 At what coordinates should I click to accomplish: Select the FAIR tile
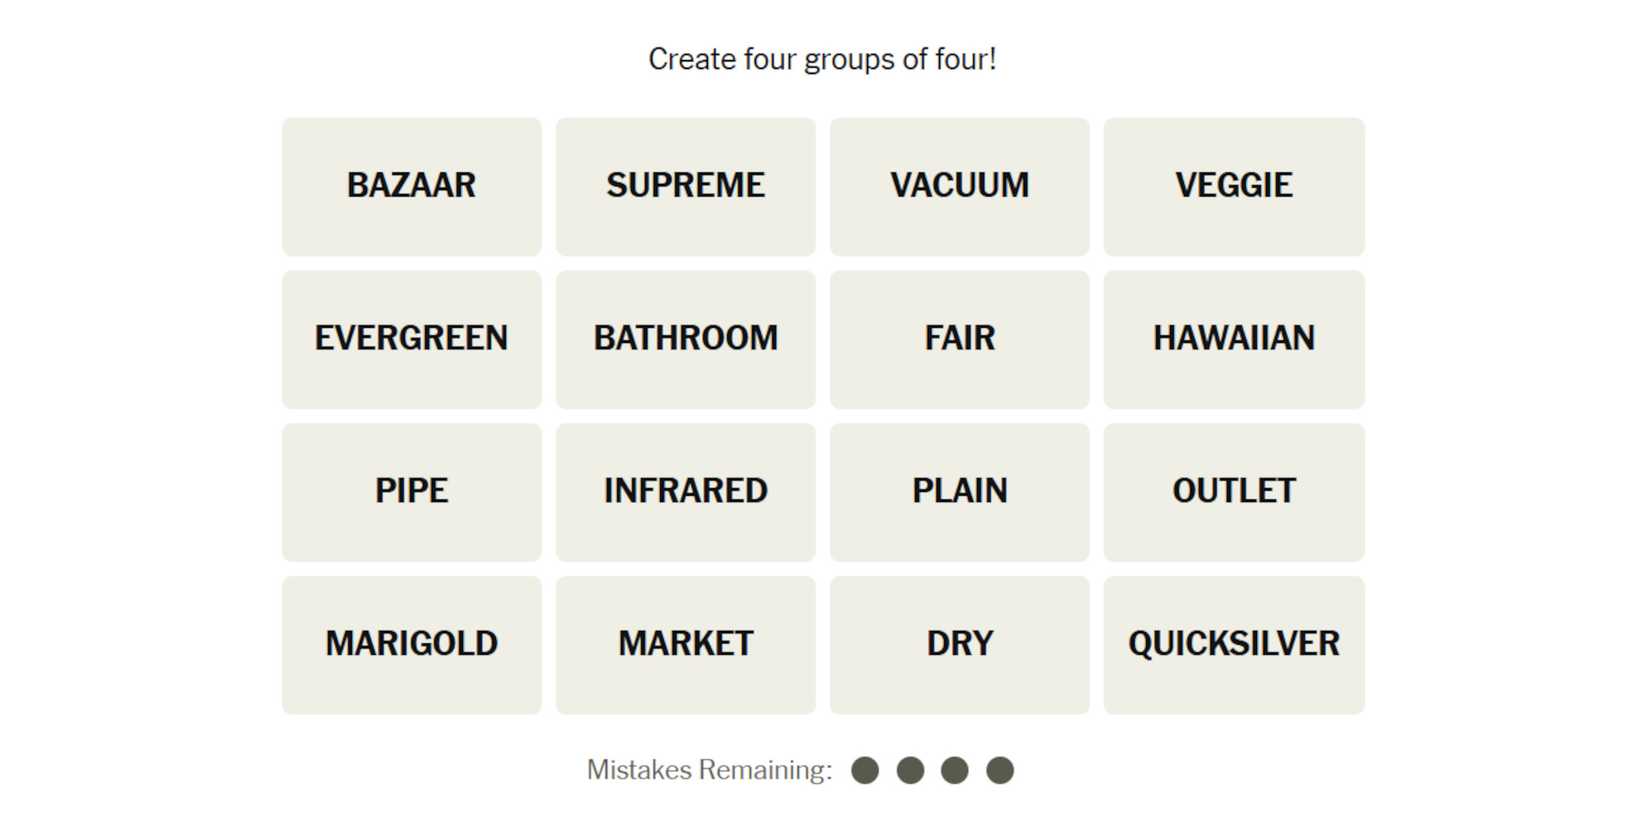pos(959,339)
